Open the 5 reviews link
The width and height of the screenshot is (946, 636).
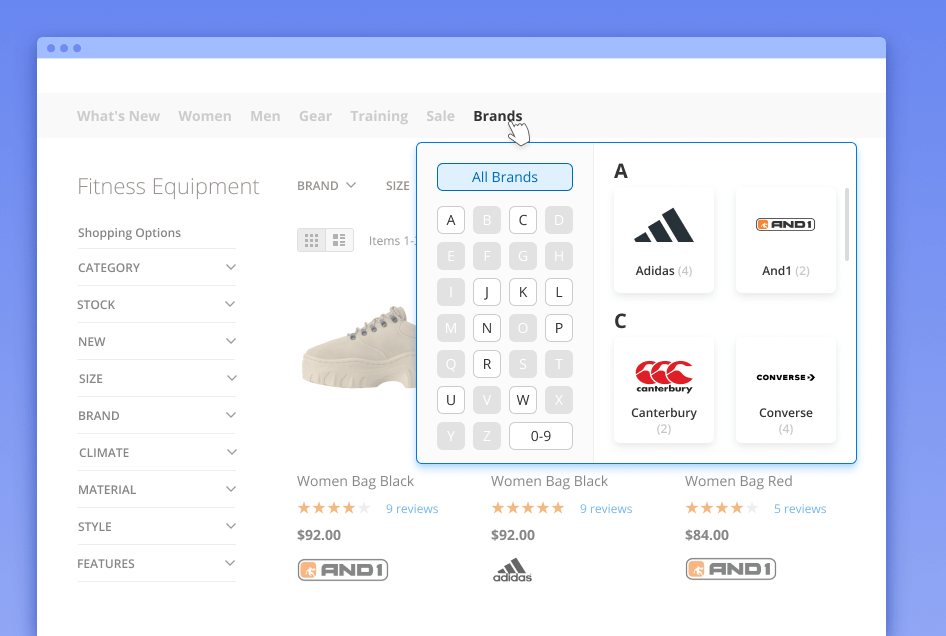click(800, 509)
